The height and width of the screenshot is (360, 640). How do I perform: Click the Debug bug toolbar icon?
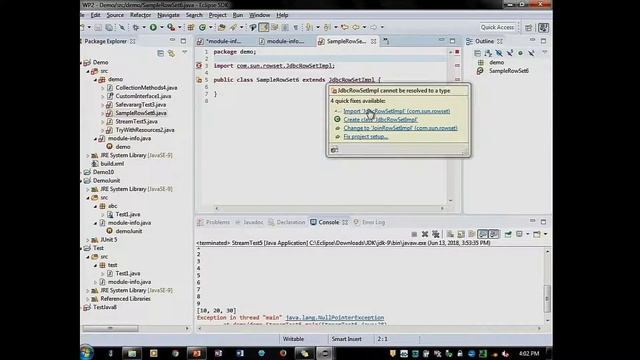tap(136, 27)
